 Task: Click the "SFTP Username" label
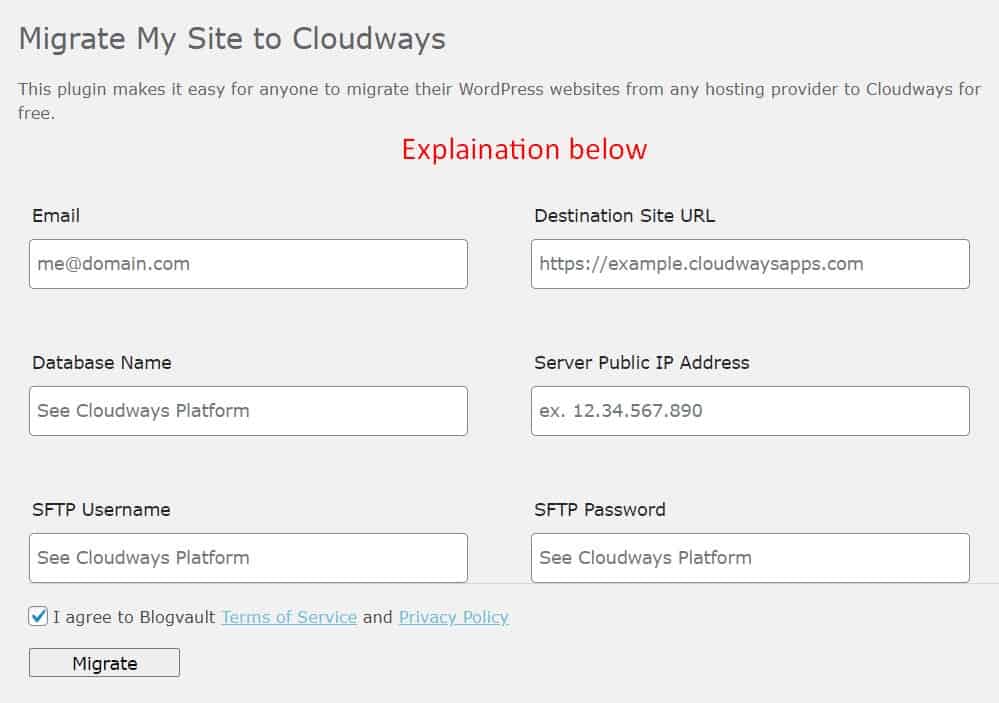pos(101,510)
